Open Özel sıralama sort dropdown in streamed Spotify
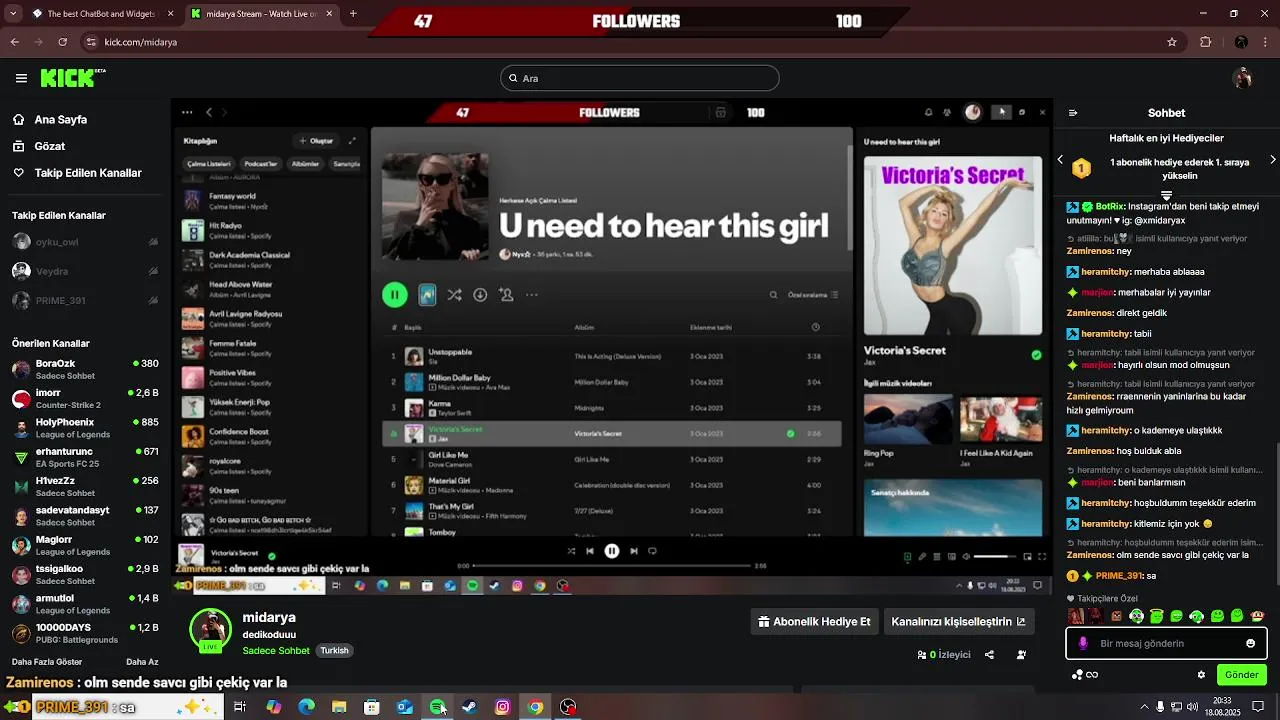 point(813,295)
